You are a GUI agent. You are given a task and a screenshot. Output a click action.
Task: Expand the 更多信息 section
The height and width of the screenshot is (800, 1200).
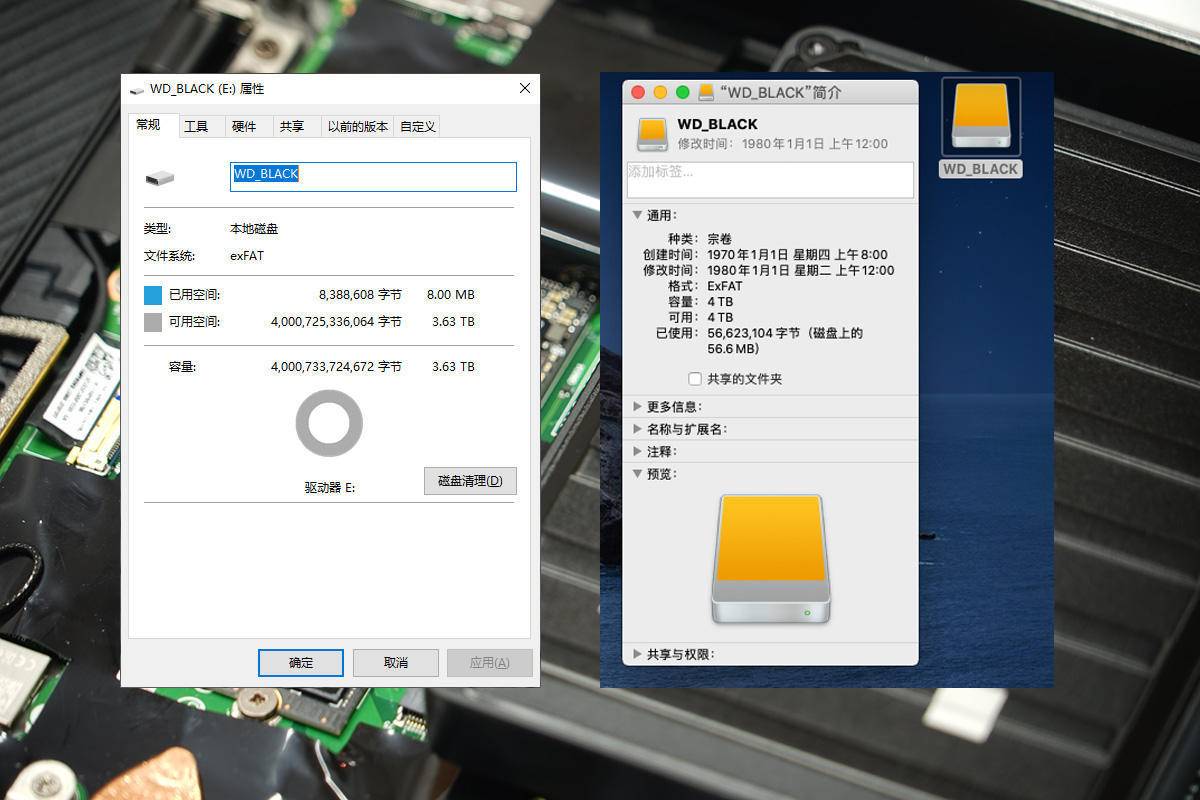(638, 406)
